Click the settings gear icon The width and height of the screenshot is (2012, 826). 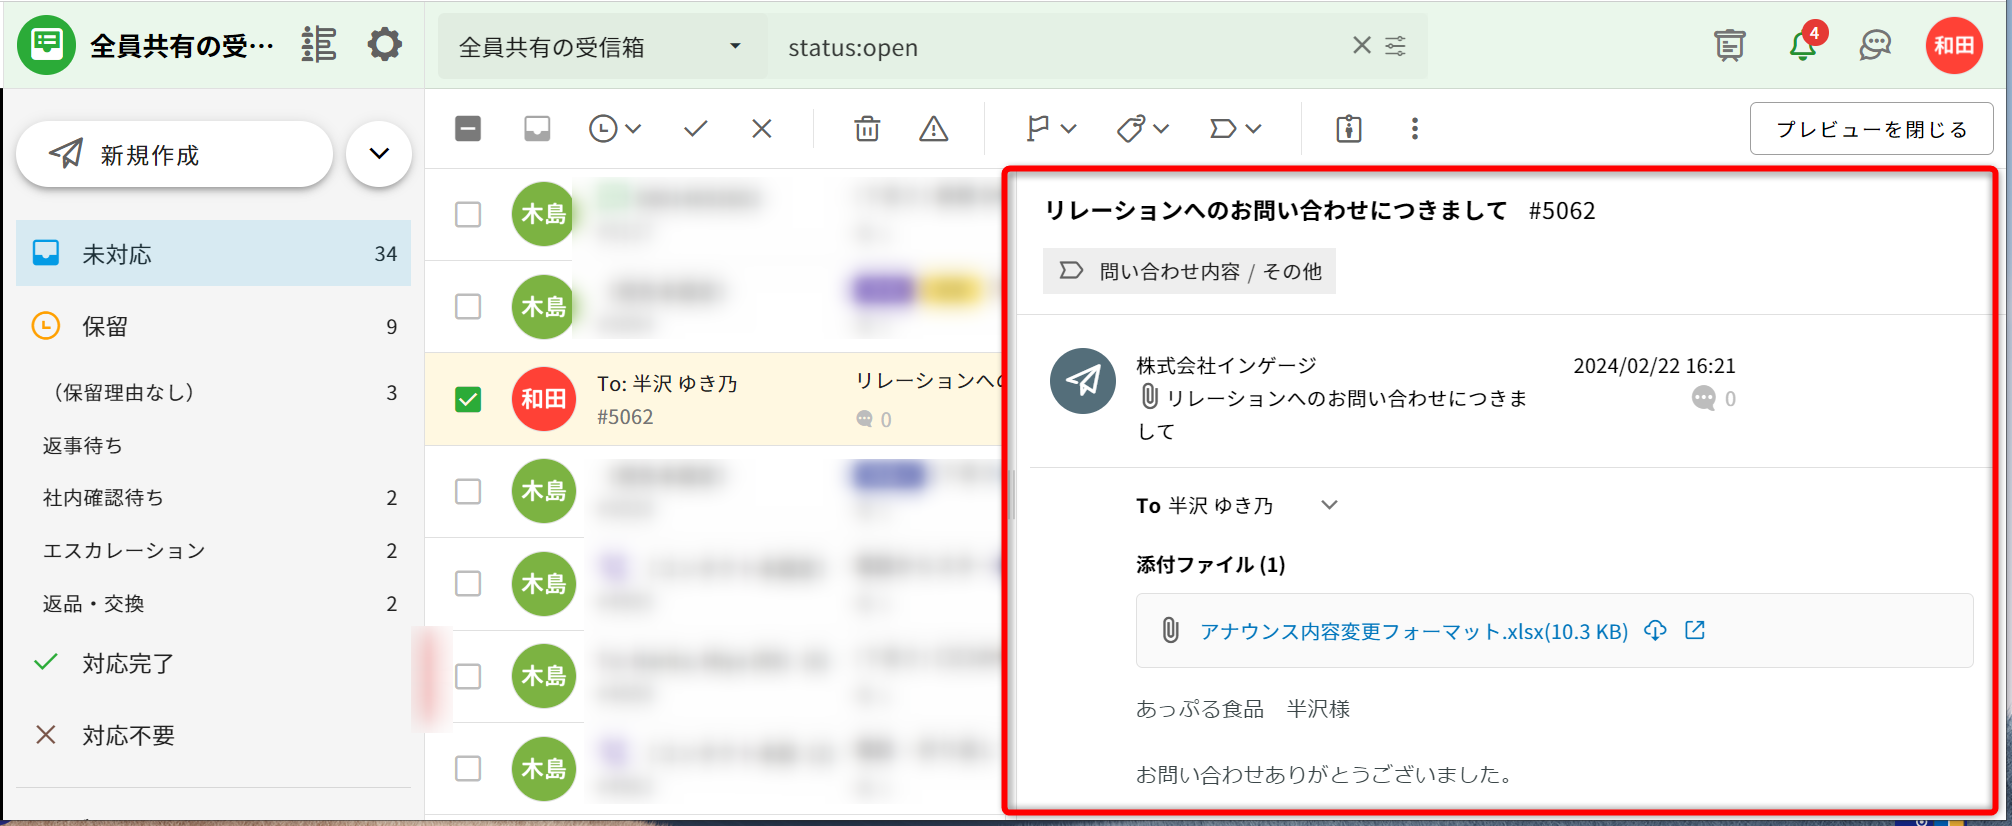point(384,45)
